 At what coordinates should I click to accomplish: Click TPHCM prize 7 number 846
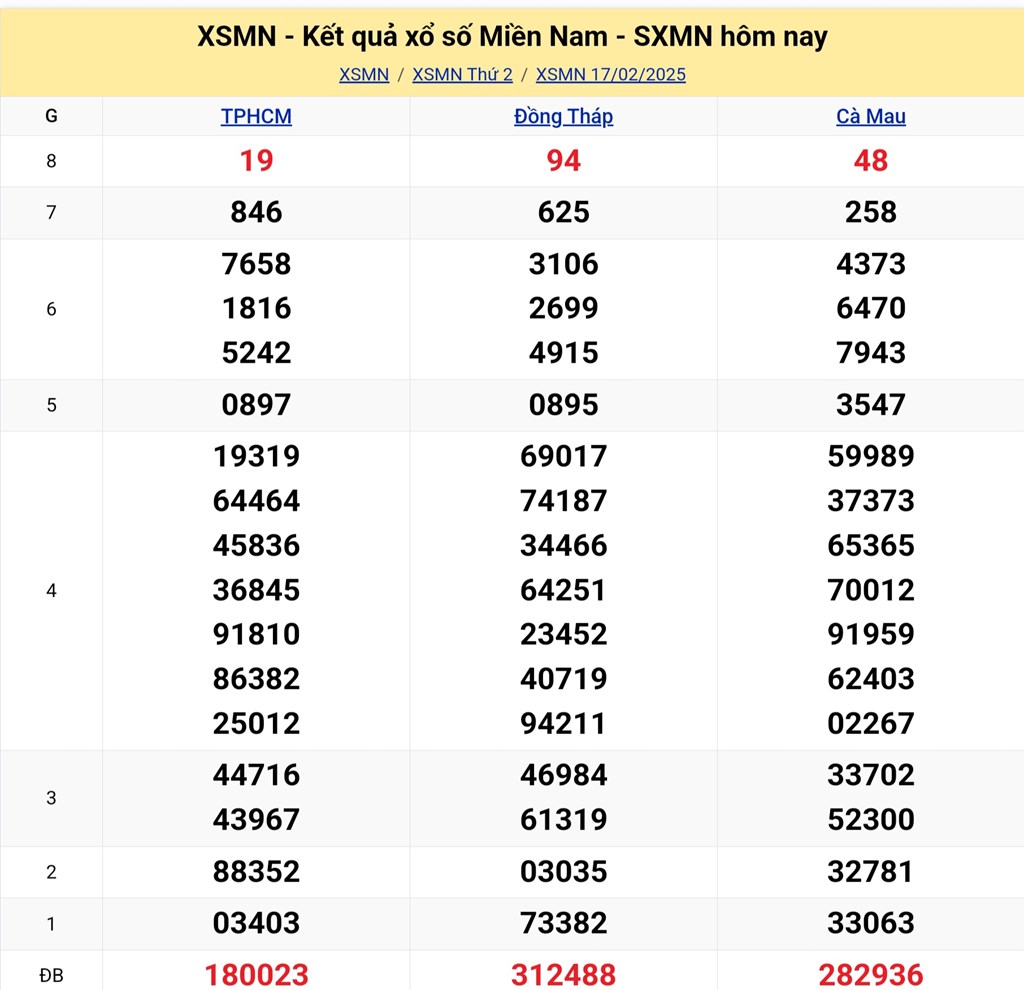[x=256, y=212]
